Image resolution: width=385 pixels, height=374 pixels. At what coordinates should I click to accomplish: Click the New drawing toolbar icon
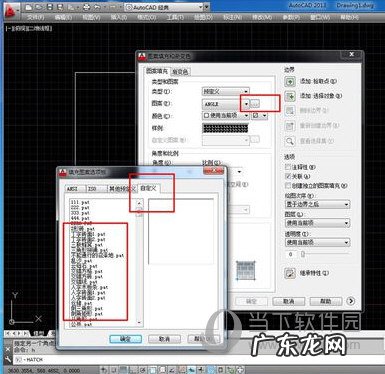click(x=29, y=7)
